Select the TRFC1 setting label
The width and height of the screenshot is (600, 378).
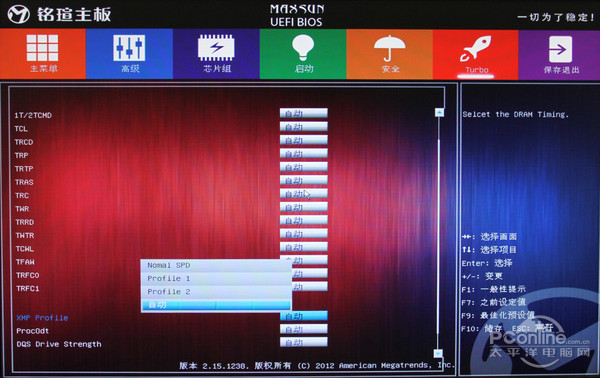coord(28,288)
